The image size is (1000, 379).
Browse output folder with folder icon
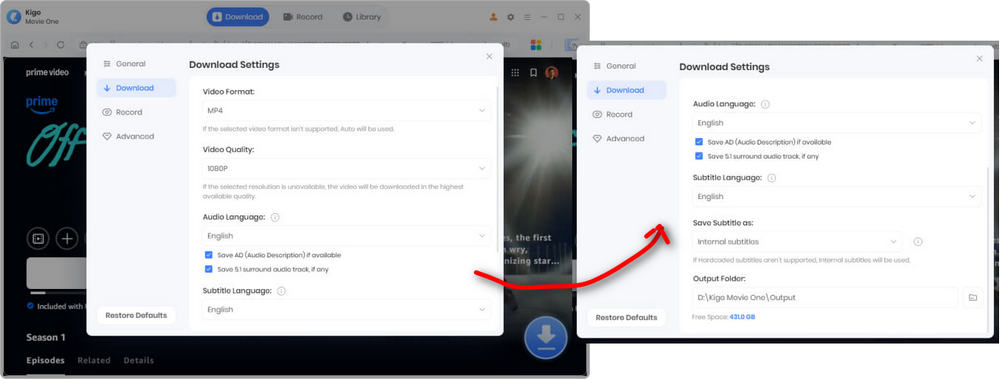coord(973,297)
